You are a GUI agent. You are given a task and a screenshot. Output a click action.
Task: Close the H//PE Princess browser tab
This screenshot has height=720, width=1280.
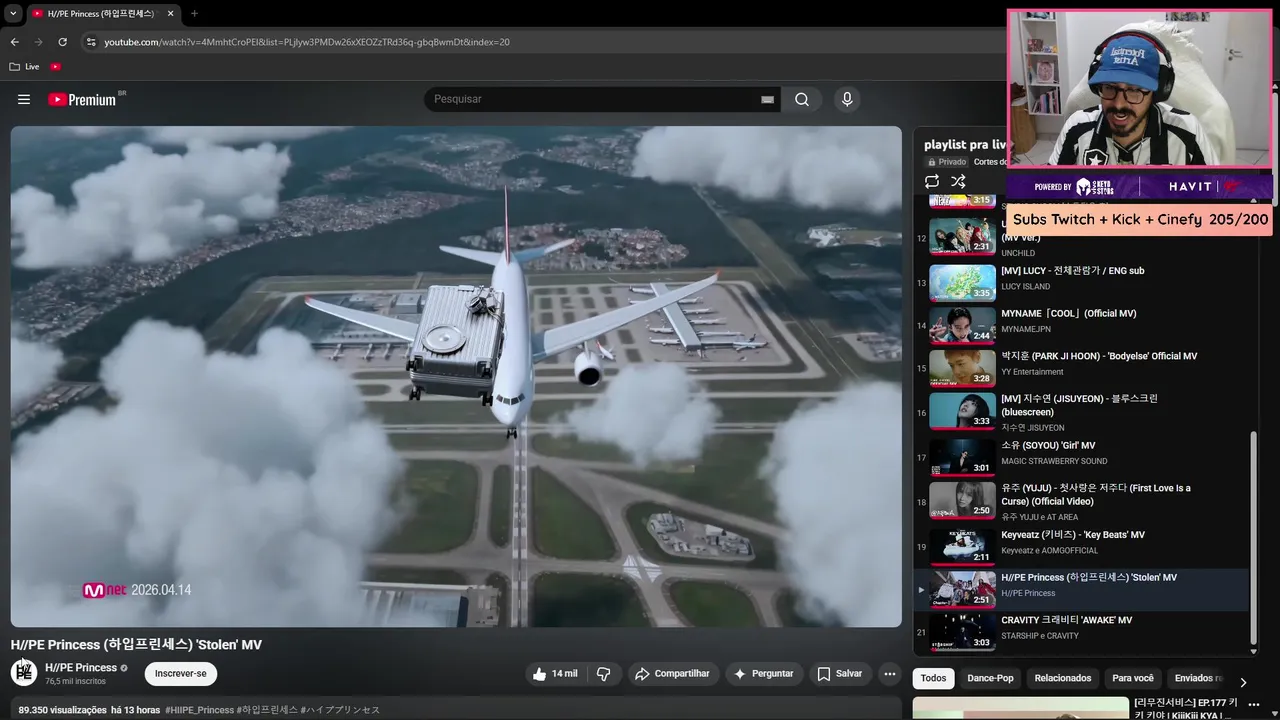point(170,14)
